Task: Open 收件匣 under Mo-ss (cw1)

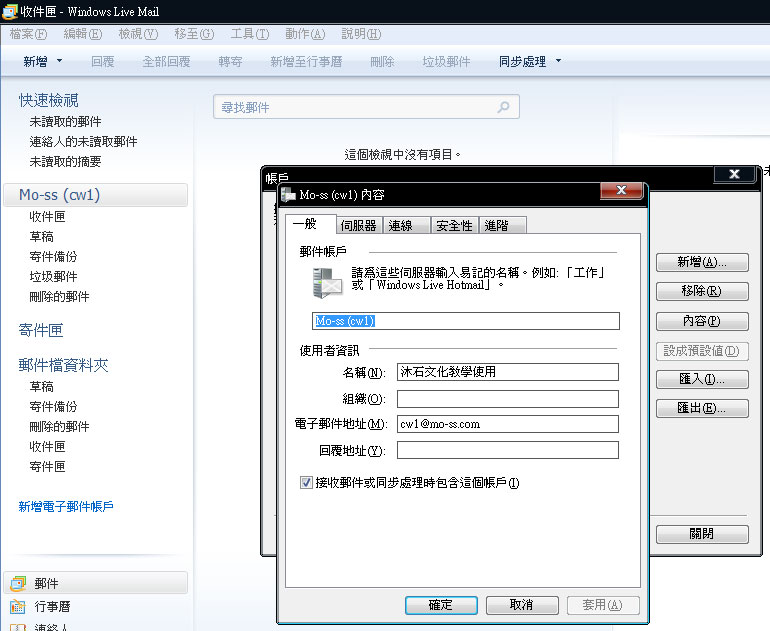Action: pos(47,217)
